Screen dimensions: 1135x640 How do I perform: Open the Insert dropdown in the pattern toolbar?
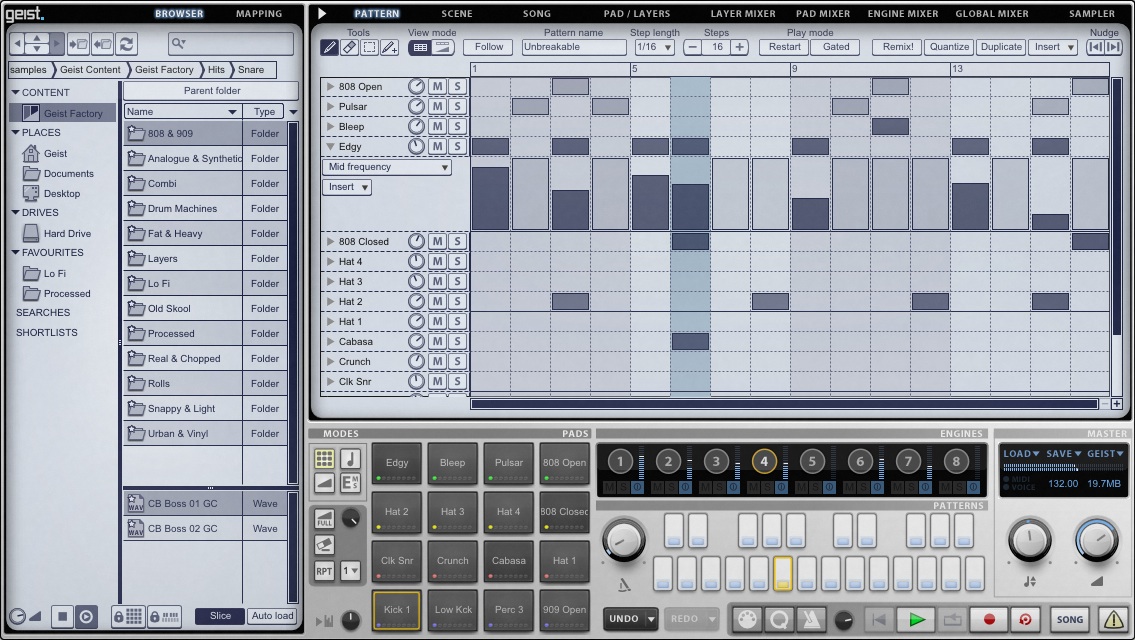1052,47
